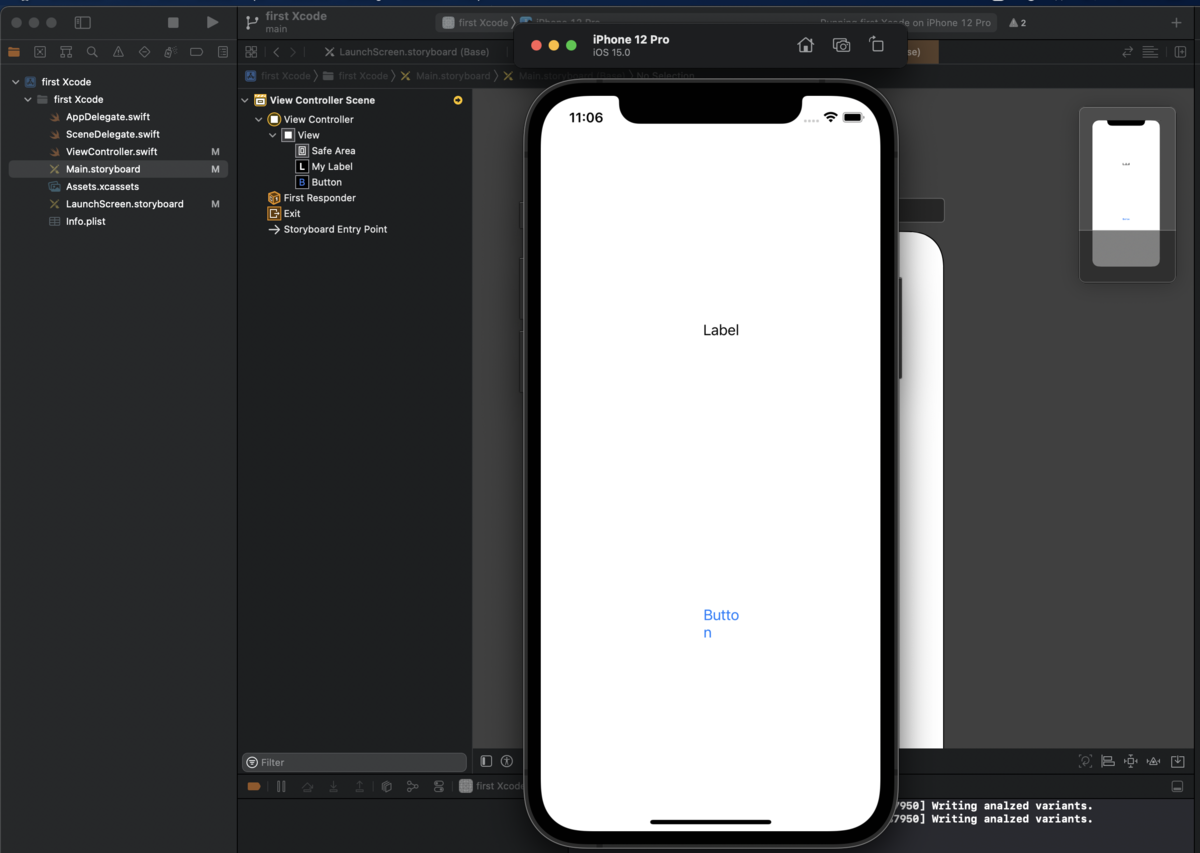Open the Source Control navigator

(40, 52)
